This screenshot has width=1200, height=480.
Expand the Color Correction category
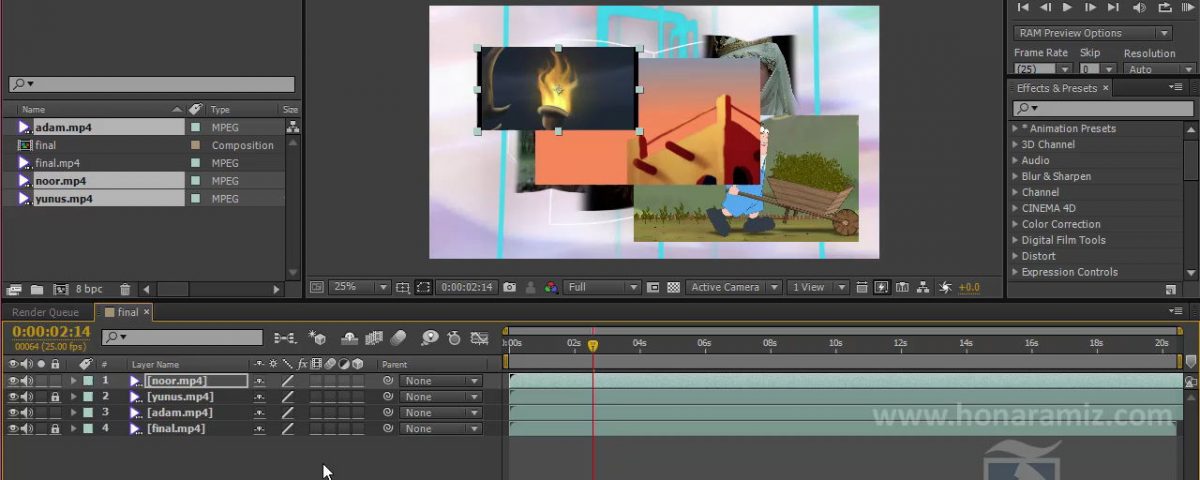(x=1015, y=224)
